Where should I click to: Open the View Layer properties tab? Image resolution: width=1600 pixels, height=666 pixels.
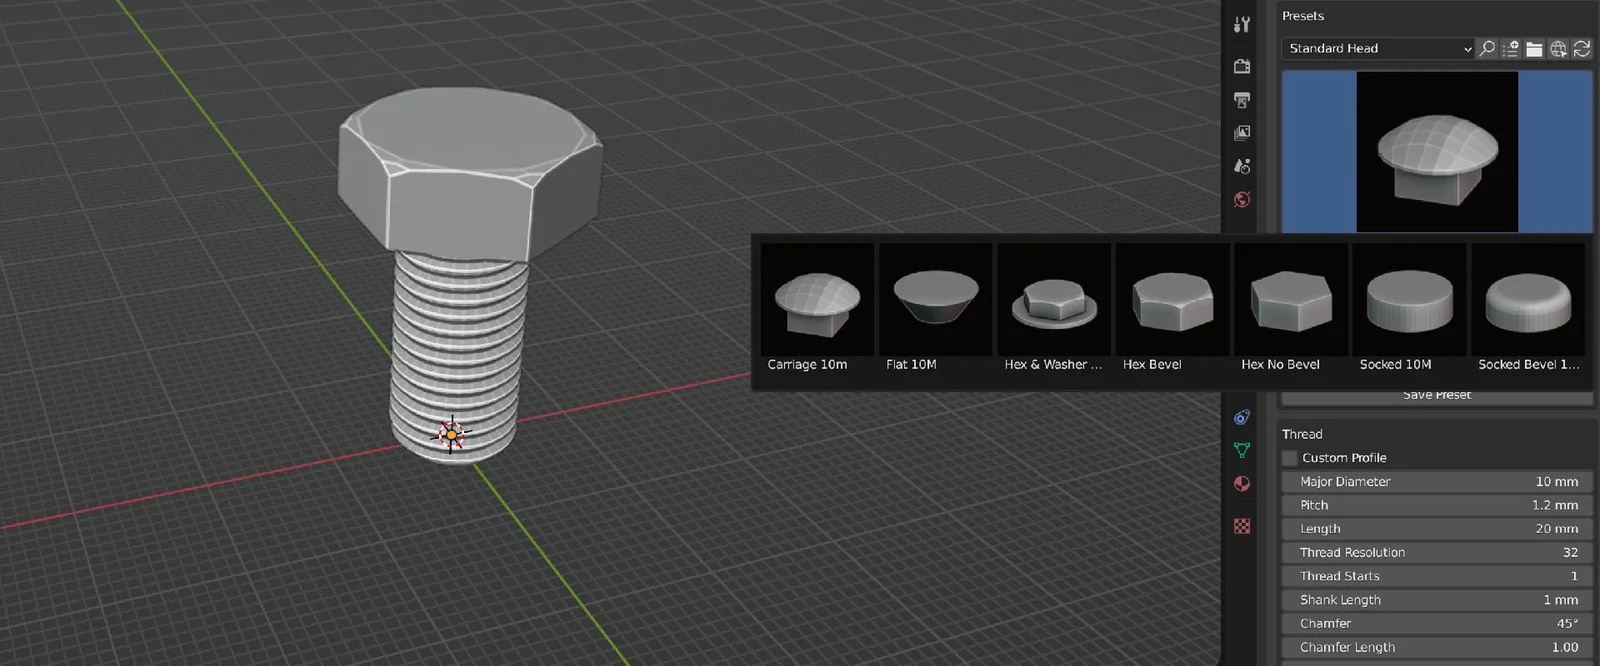pyautogui.click(x=1242, y=133)
